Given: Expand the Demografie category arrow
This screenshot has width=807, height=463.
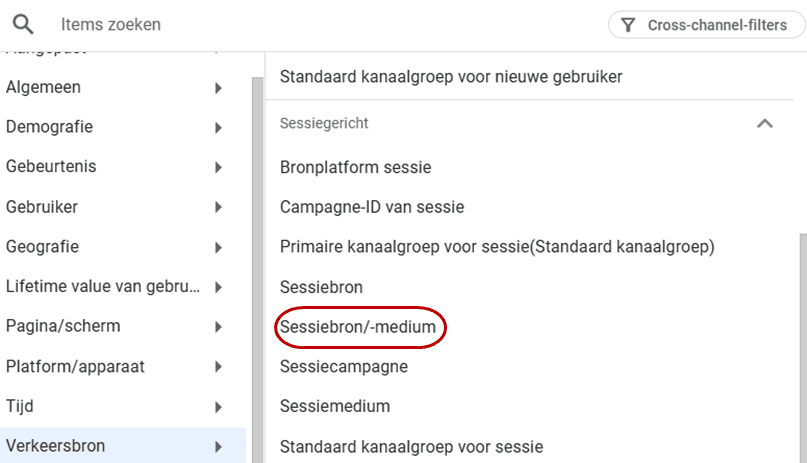Looking at the screenshot, I should tap(218, 128).
